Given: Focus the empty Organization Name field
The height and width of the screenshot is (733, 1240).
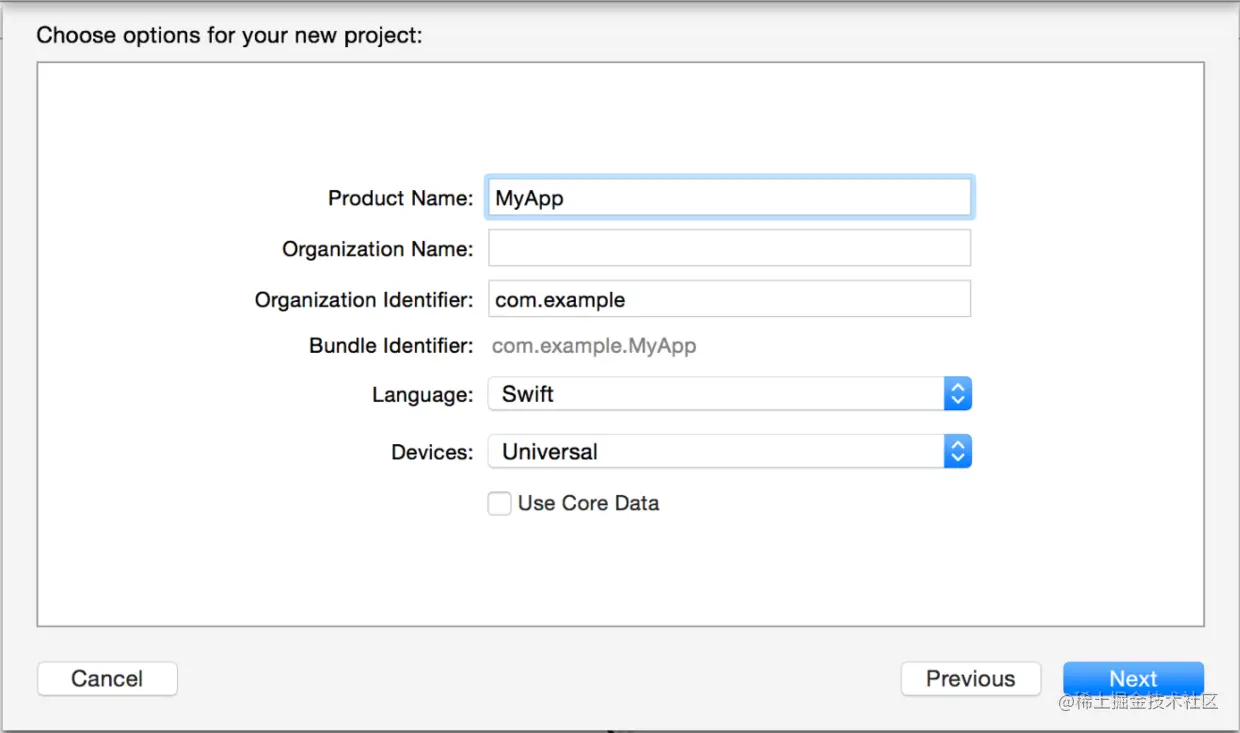Looking at the screenshot, I should tap(728, 248).
